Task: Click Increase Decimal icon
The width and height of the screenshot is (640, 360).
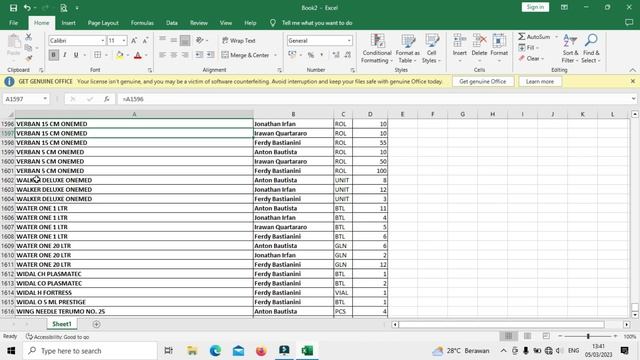Action: click(336, 55)
